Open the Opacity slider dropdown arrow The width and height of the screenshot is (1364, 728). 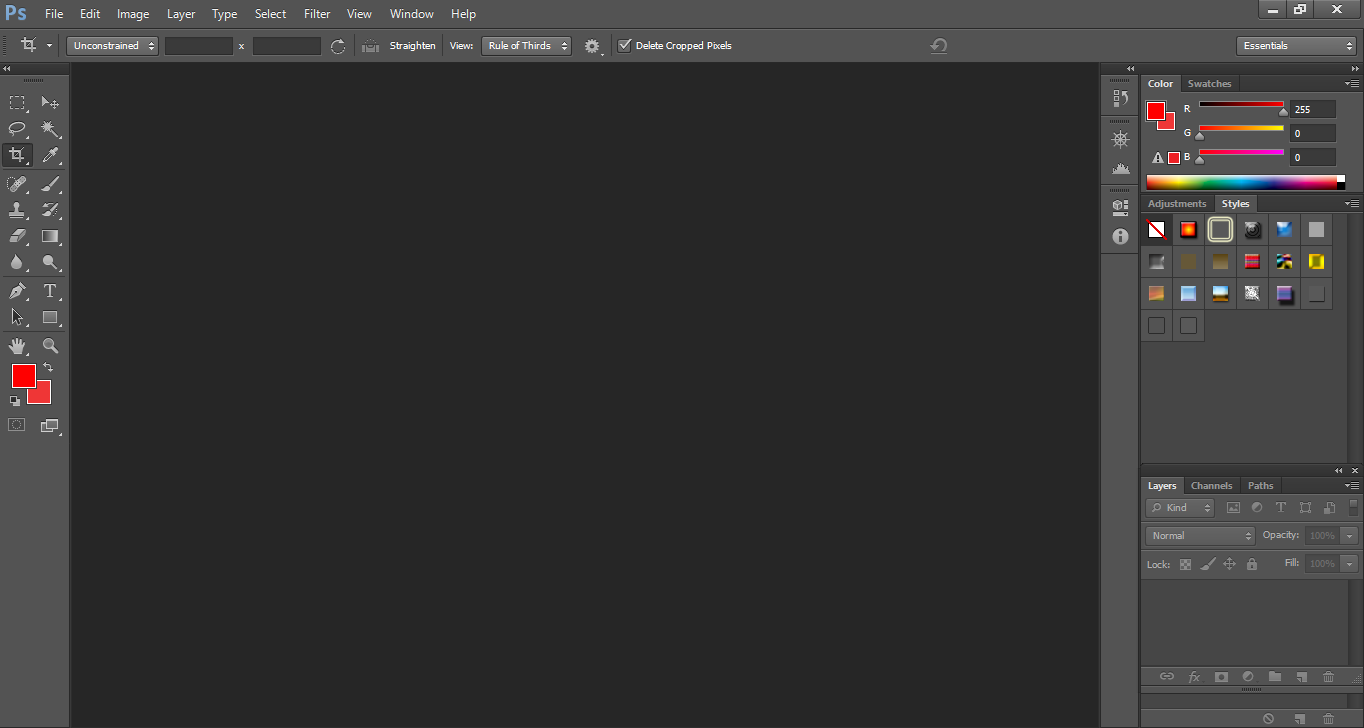click(x=1350, y=536)
